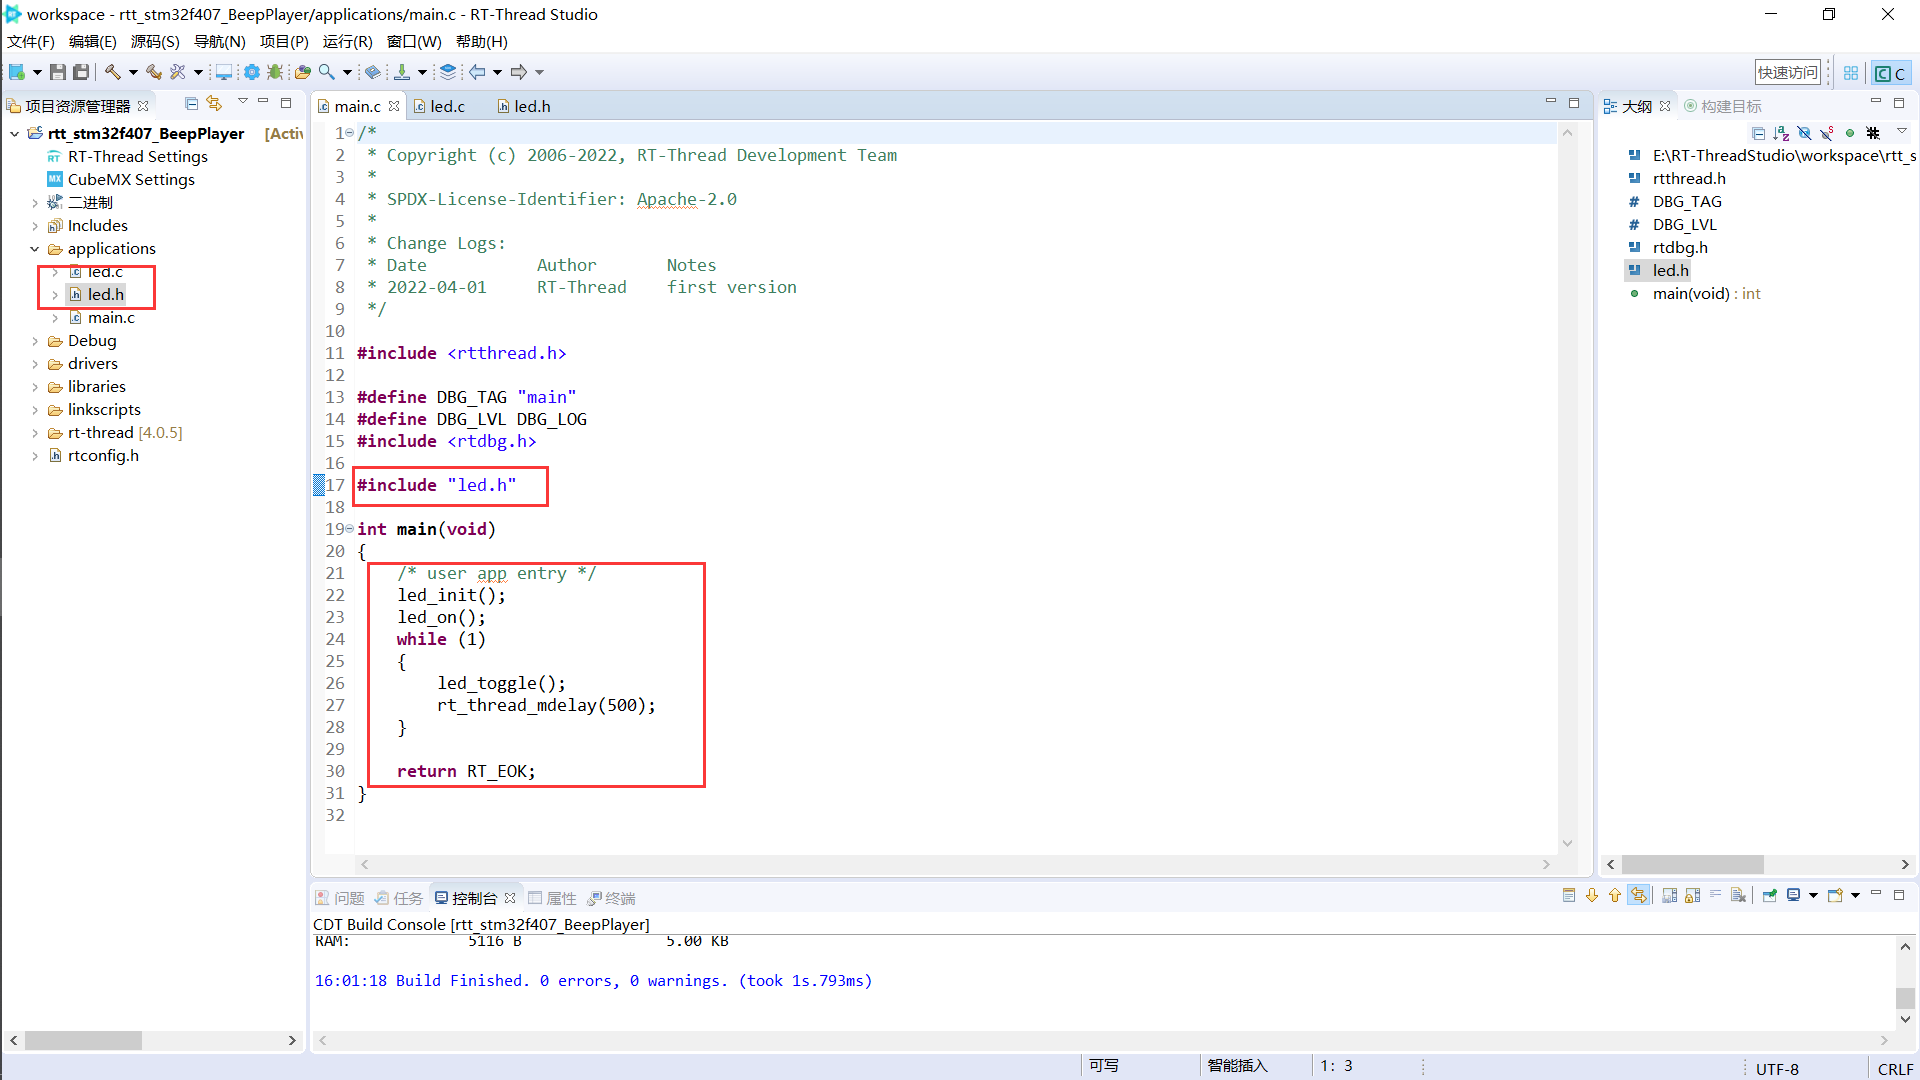The image size is (1920, 1080).
Task: Build the project with the hammer icon
Action: point(112,72)
